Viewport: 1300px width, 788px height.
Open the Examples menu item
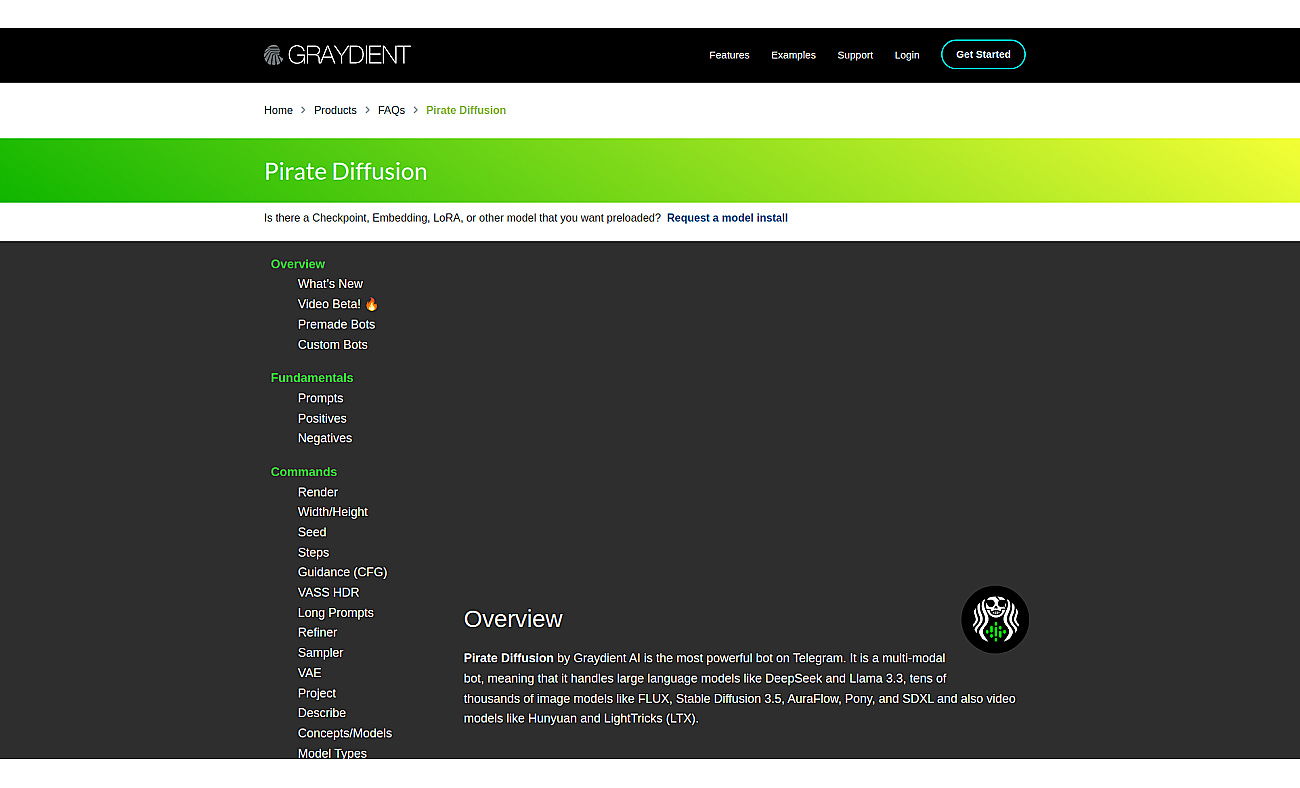793,55
